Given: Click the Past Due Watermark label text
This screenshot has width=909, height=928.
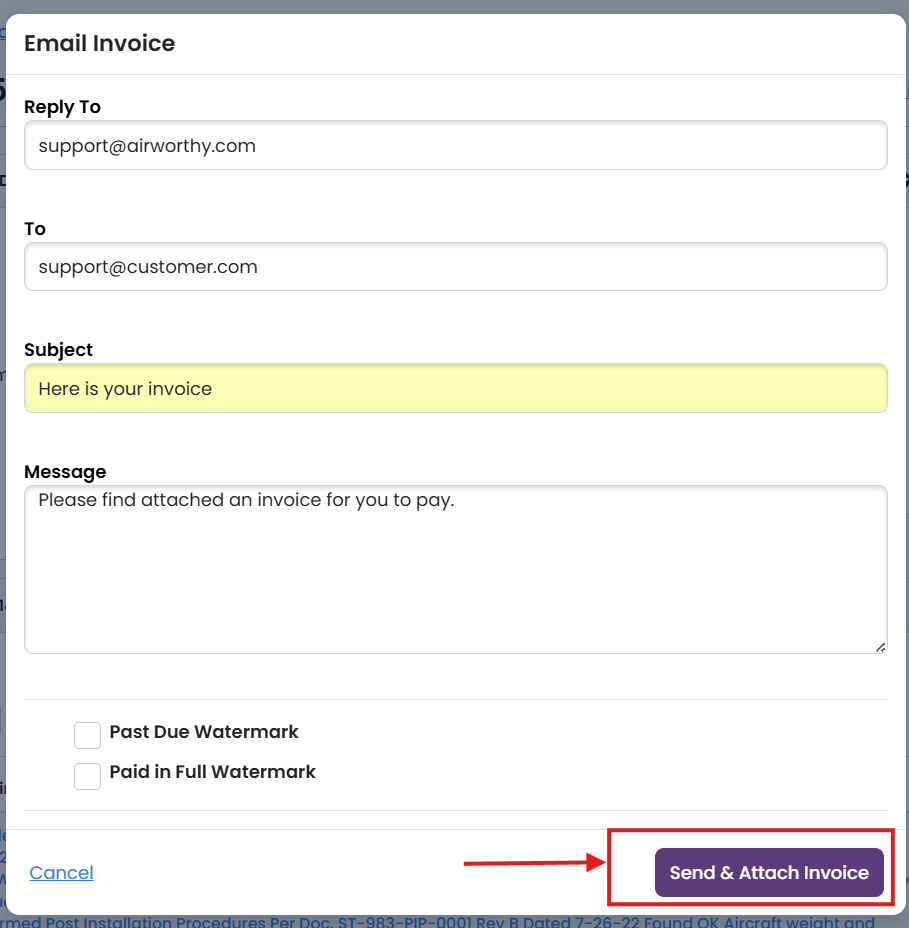Looking at the screenshot, I should (x=204, y=732).
